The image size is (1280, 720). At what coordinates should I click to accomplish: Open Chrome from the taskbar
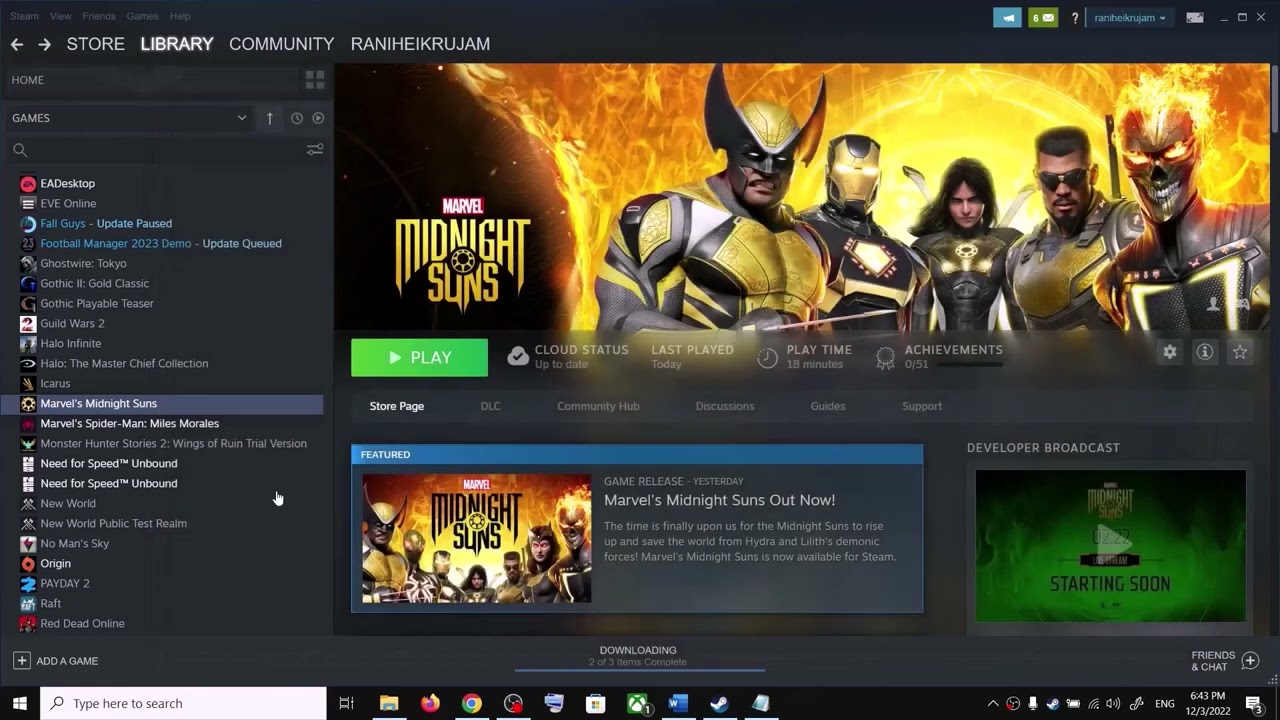pyautogui.click(x=471, y=704)
